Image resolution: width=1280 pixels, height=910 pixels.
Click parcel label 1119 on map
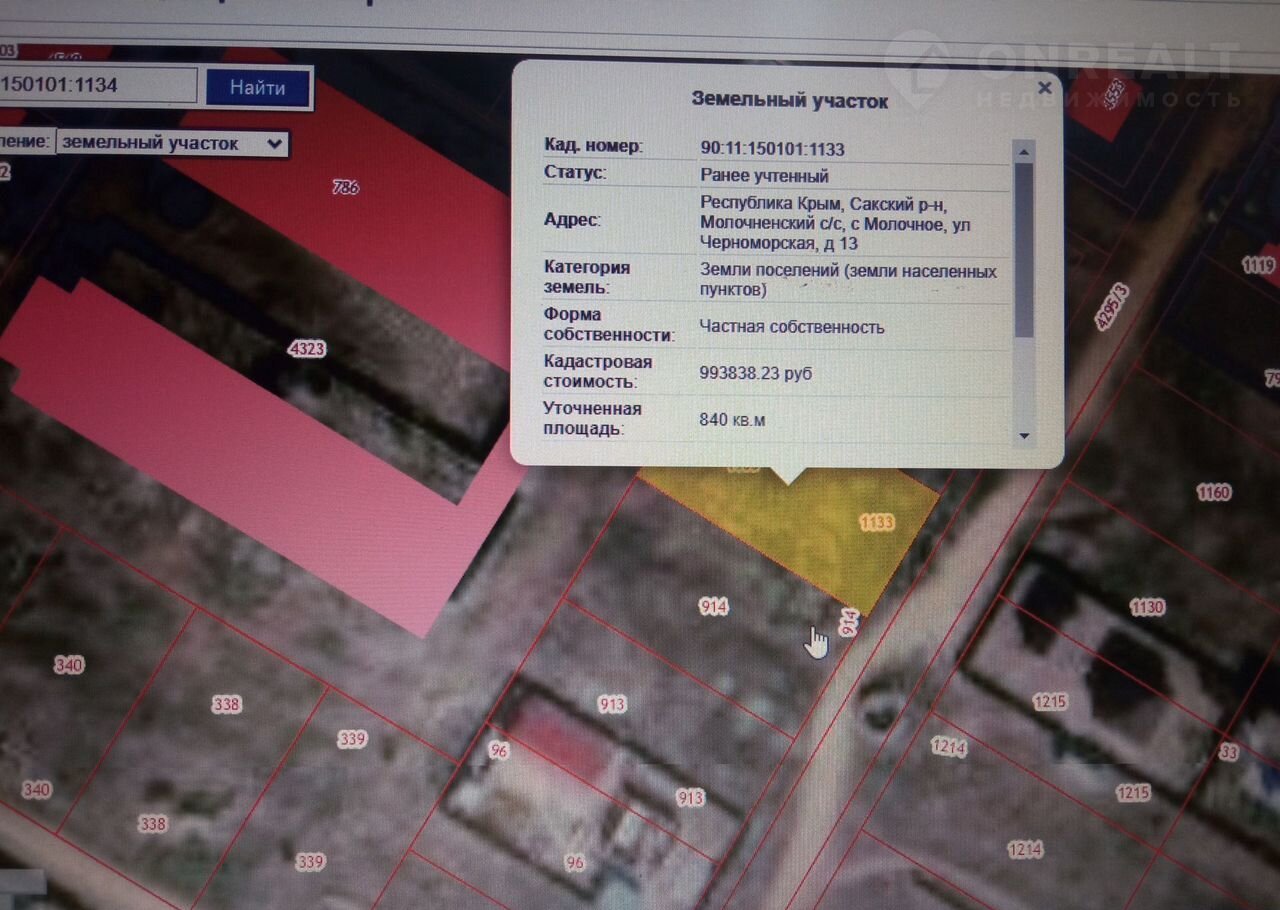[1258, 265]
